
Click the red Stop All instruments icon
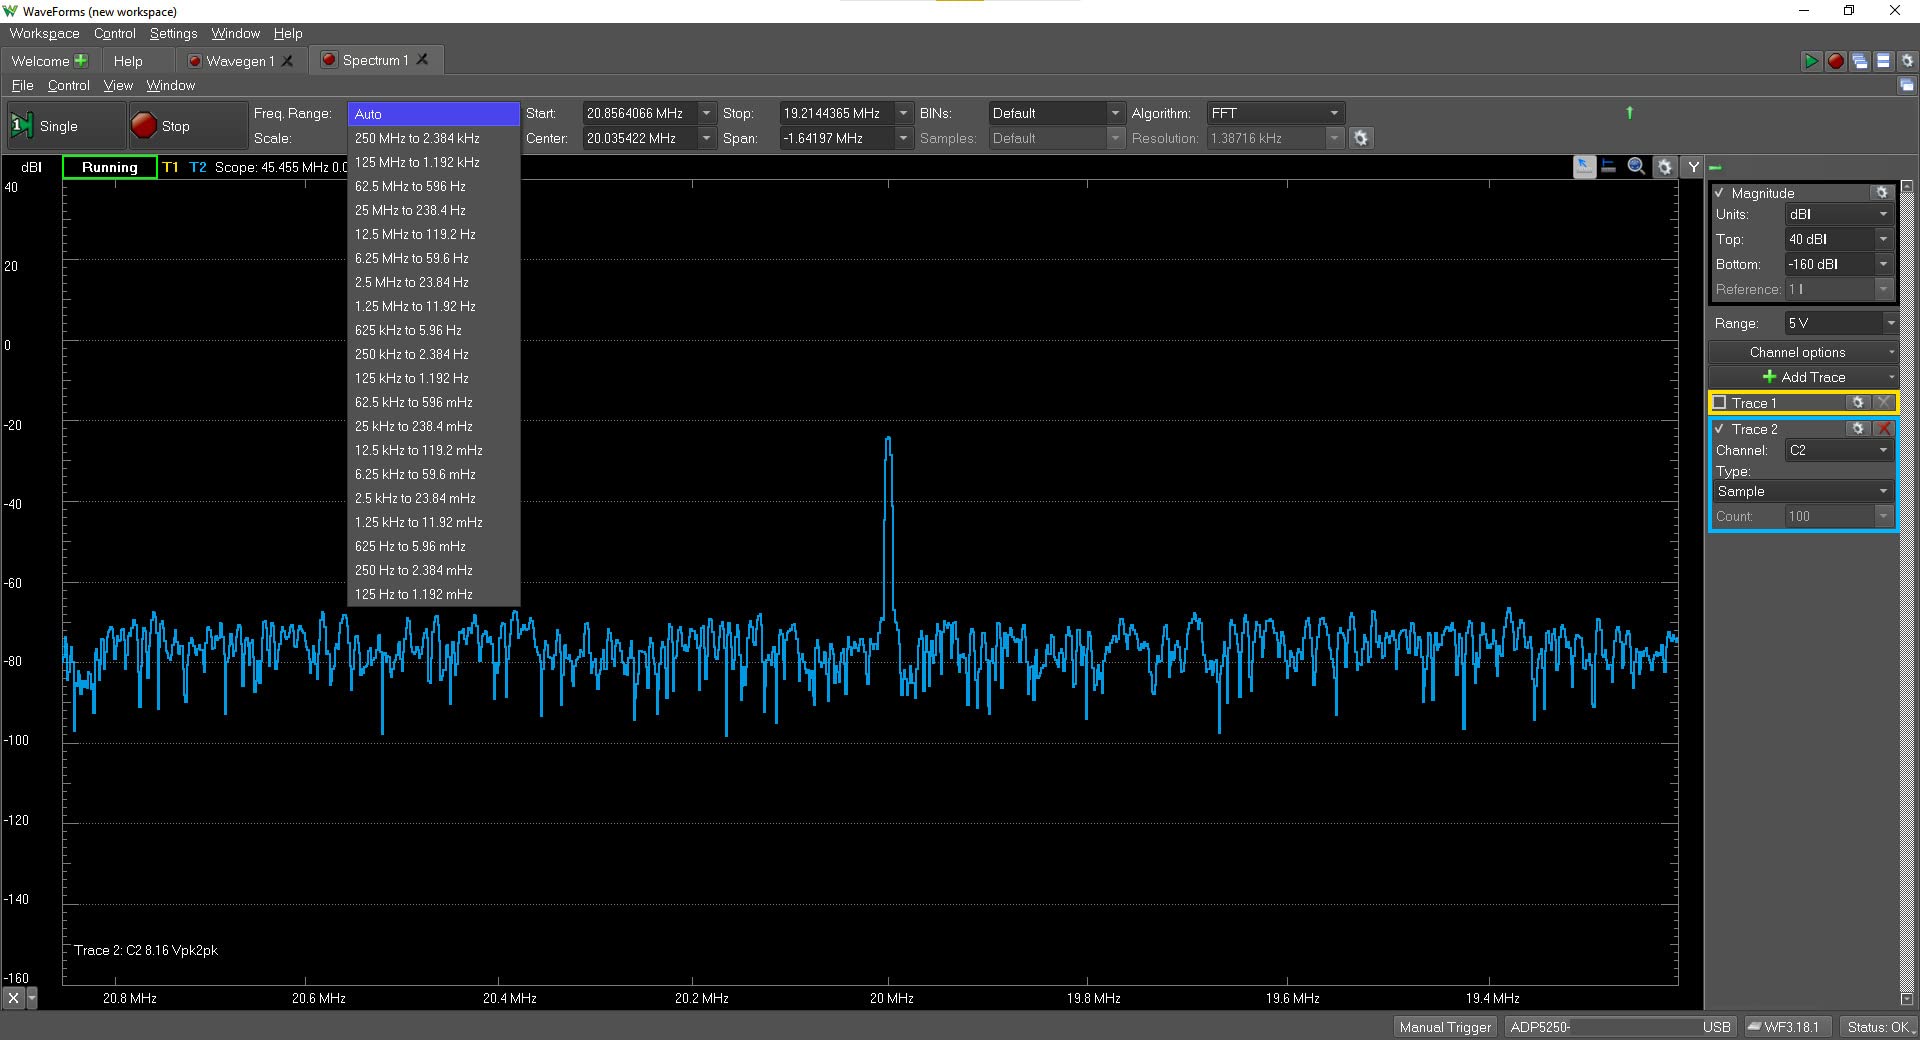click(x=1835, y=61)
